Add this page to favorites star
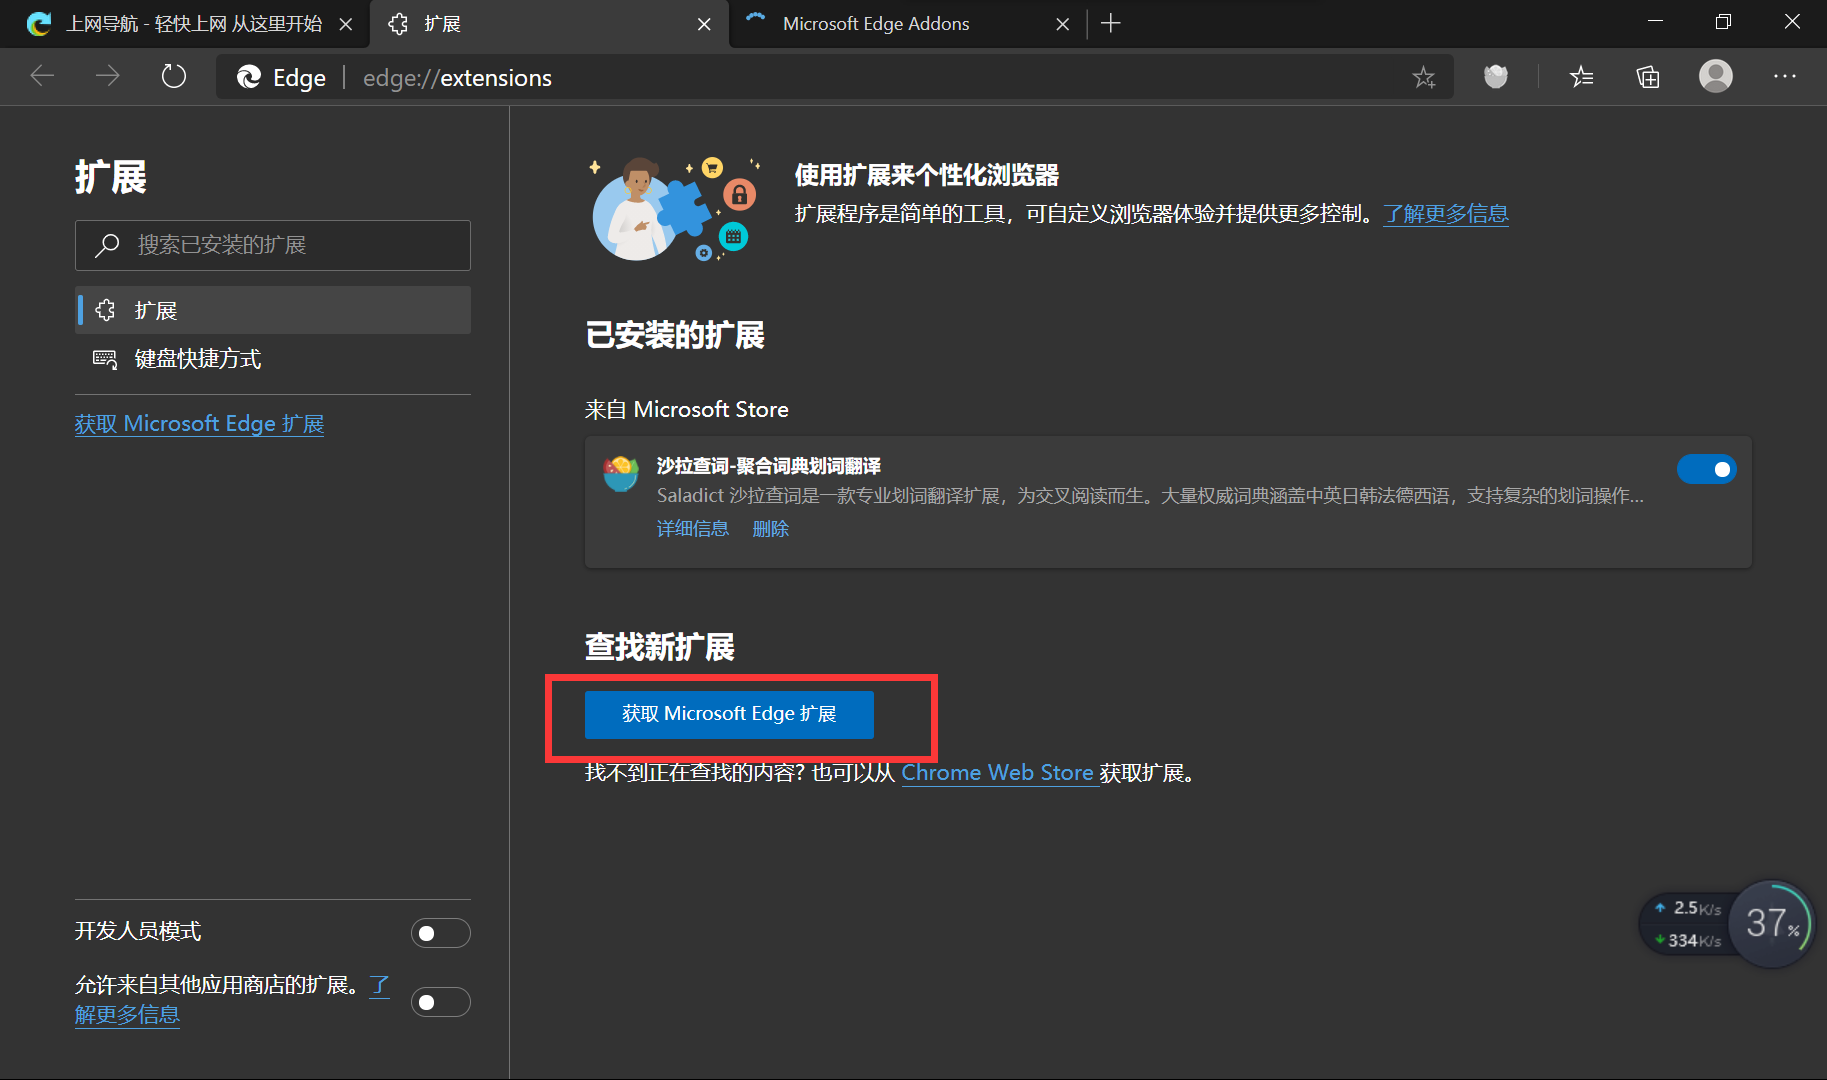 tap(1424, 77)
